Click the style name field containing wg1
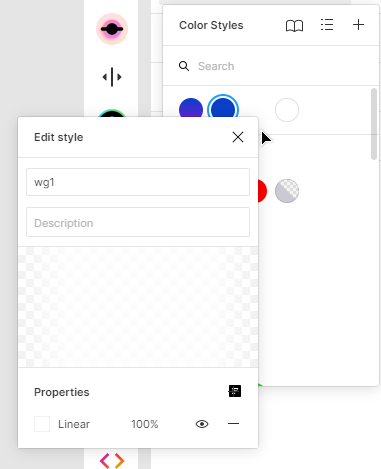 [138, 182]
